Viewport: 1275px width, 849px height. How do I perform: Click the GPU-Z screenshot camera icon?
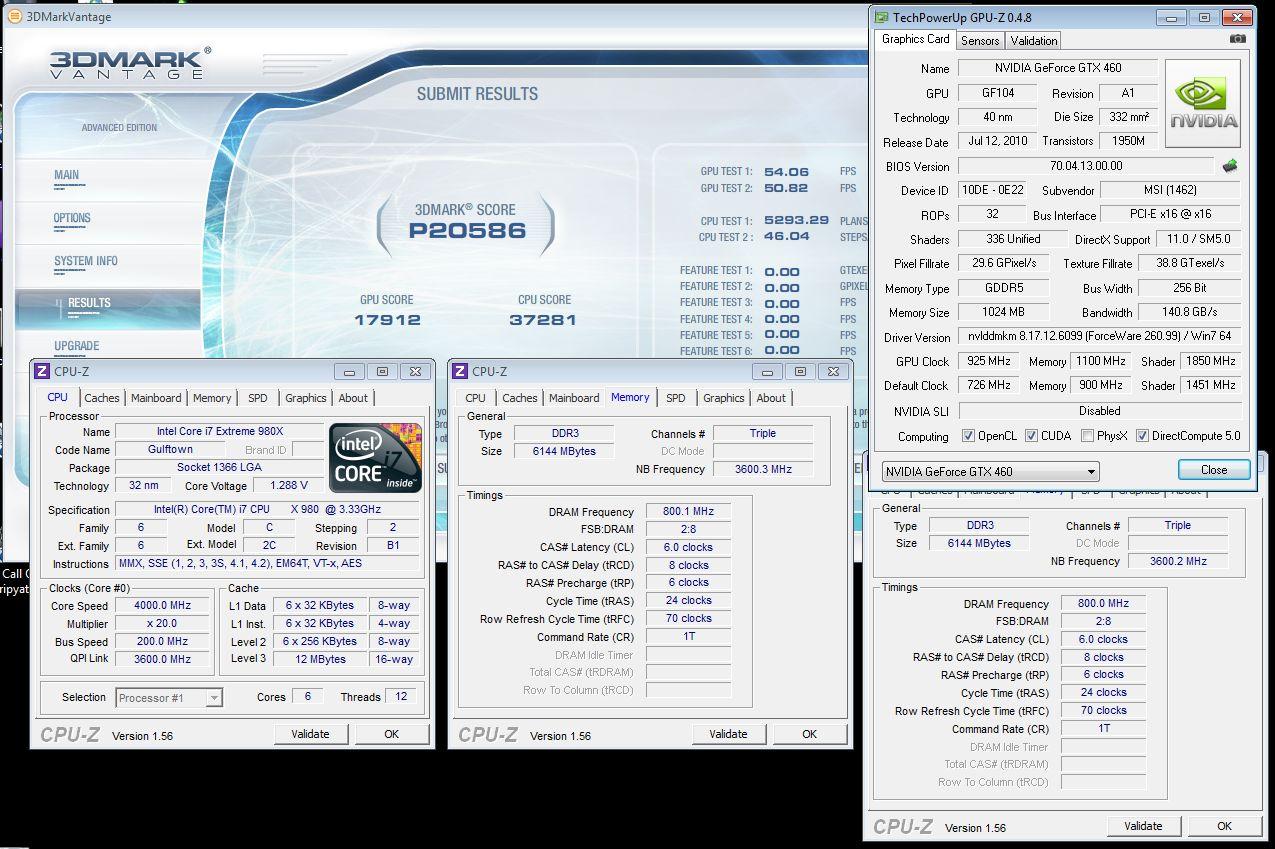(x=1238, y=39)
